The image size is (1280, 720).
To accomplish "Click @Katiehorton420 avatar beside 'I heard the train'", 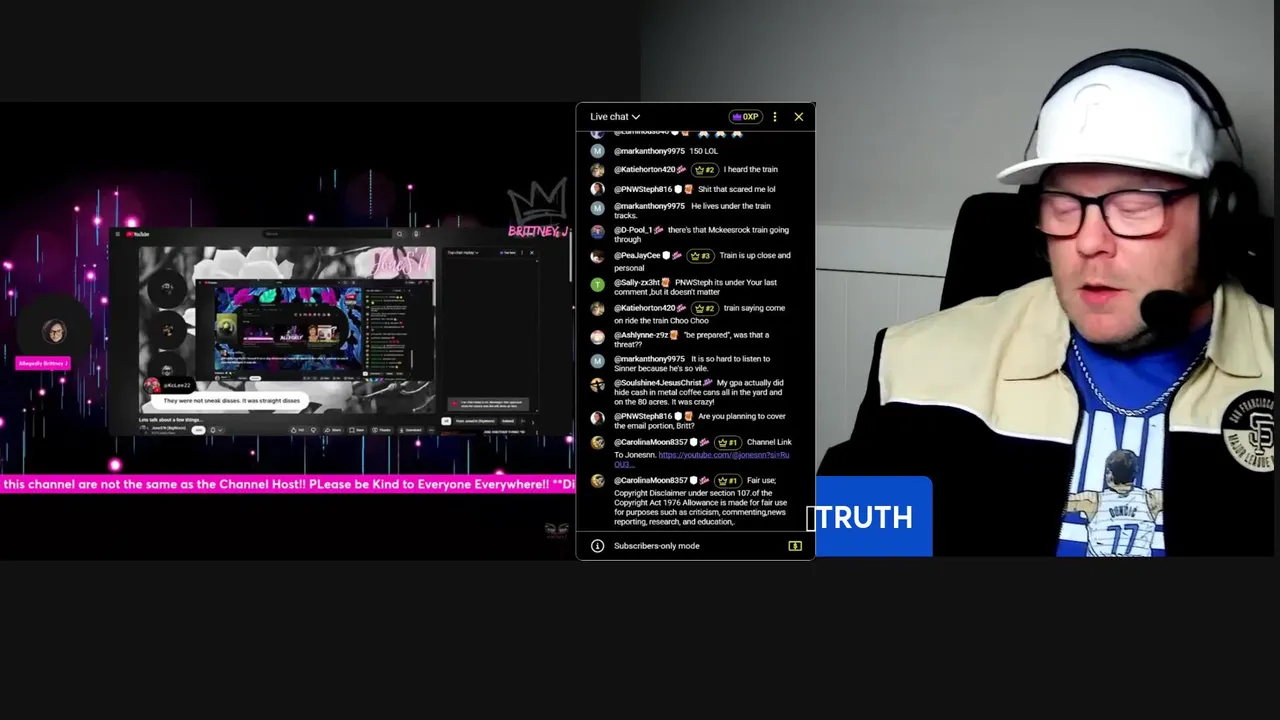I will 597,170.
